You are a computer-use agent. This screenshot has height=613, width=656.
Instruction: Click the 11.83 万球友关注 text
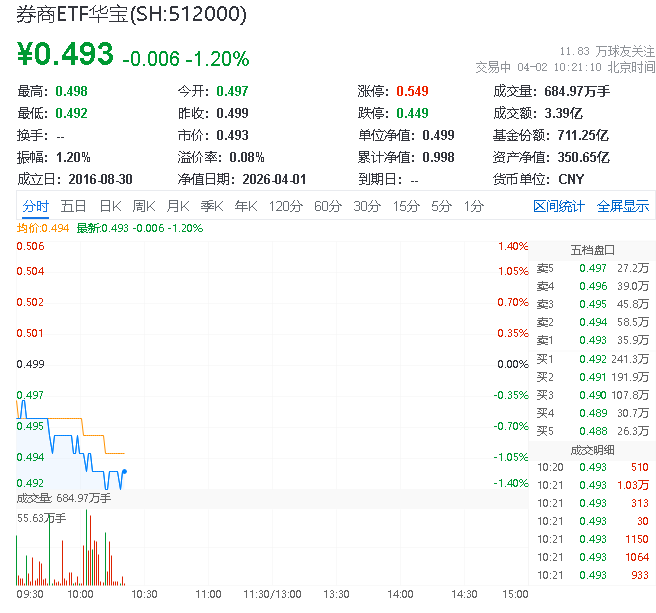607,51
